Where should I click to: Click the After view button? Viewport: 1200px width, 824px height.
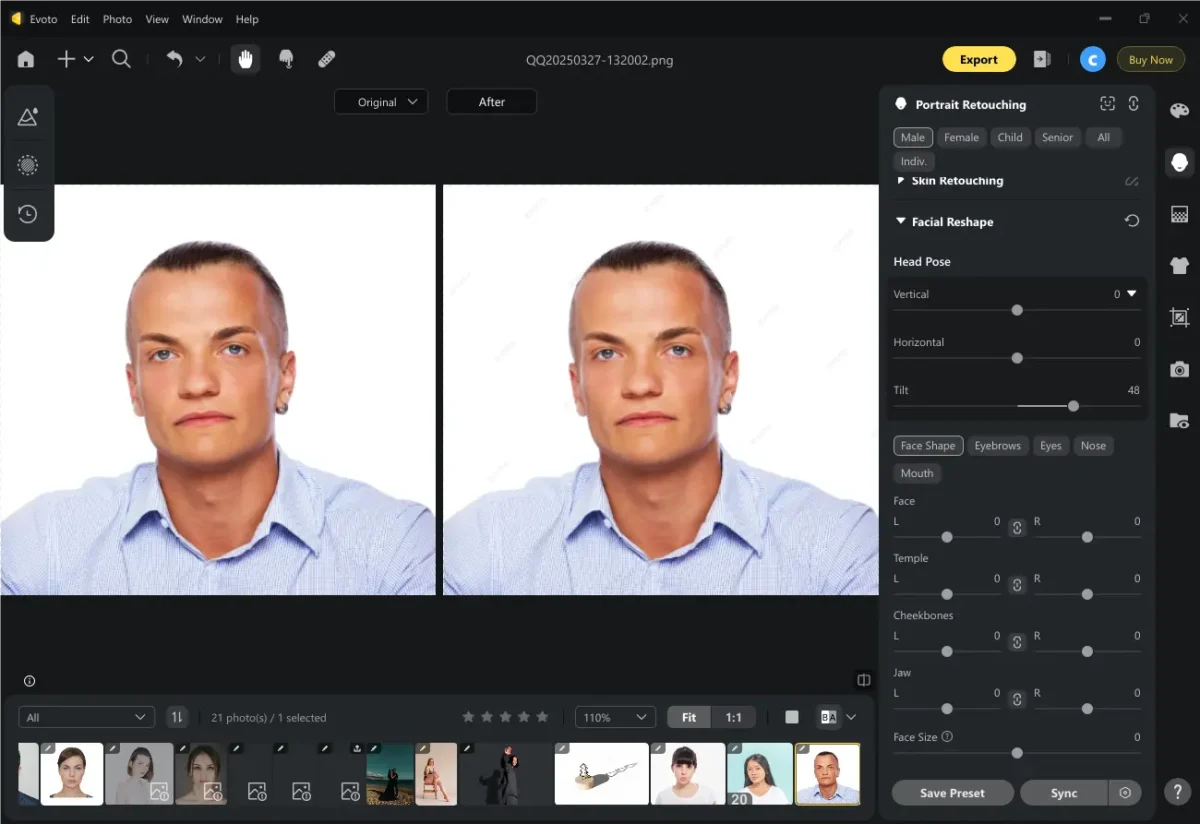point(492,102)
